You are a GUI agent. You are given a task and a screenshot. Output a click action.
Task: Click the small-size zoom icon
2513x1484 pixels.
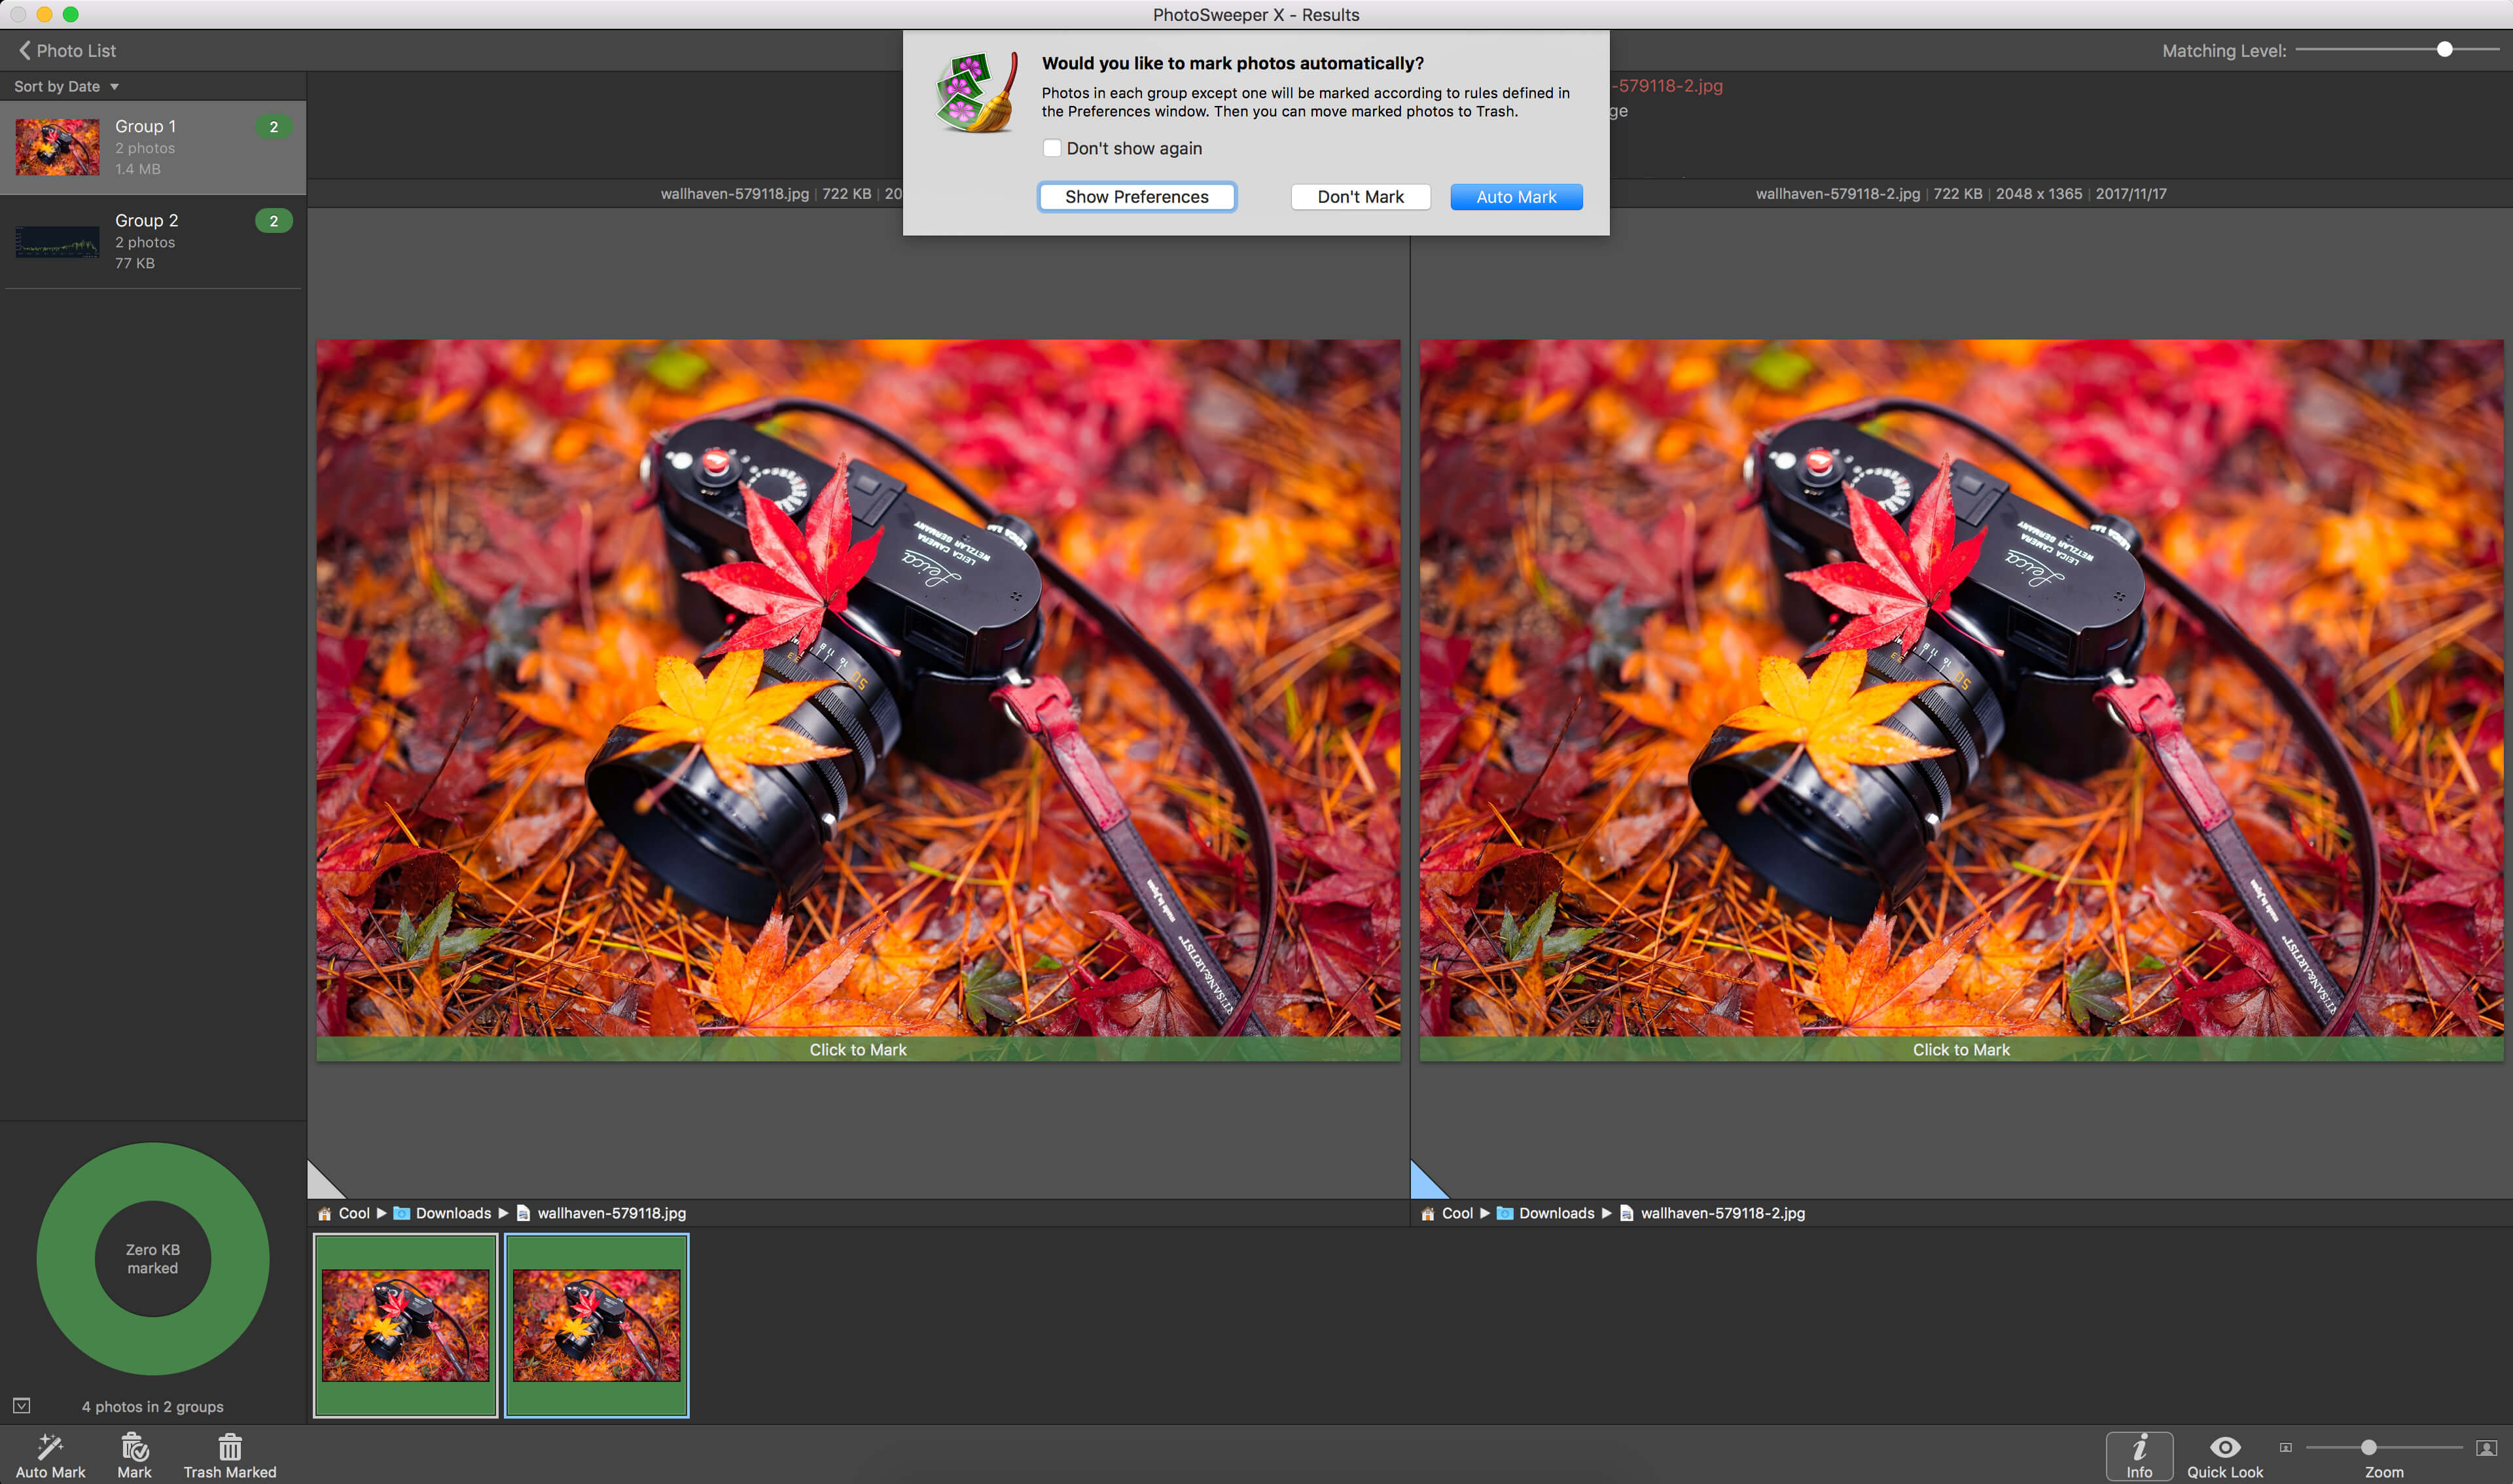click(2285, 1447)
